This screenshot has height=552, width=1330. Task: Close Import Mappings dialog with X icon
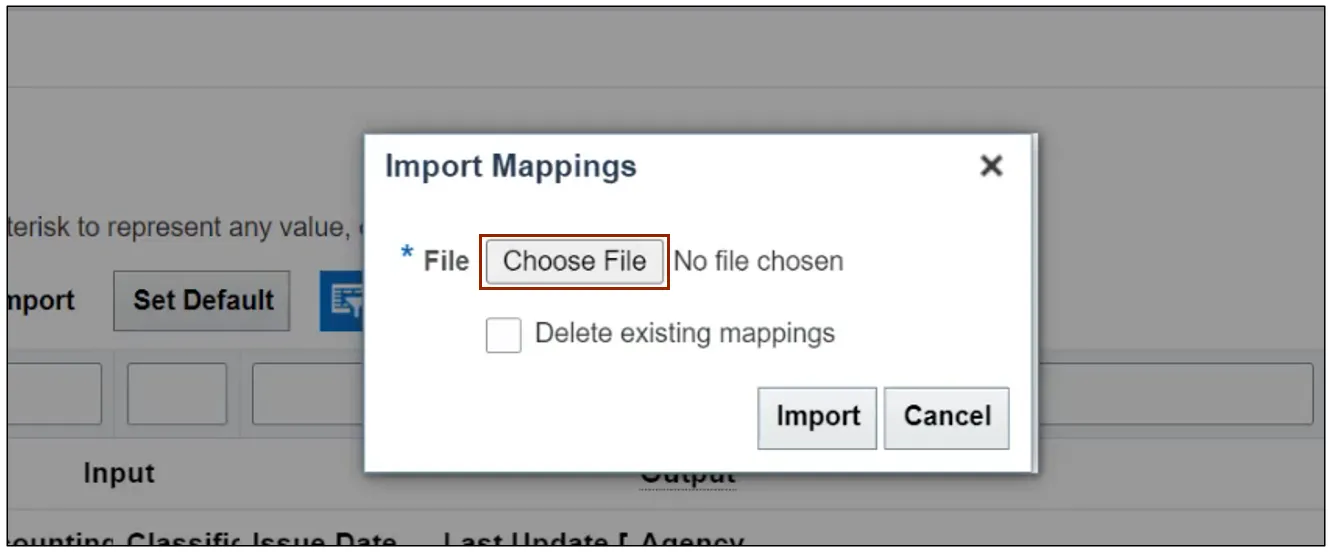pos(990,166)
